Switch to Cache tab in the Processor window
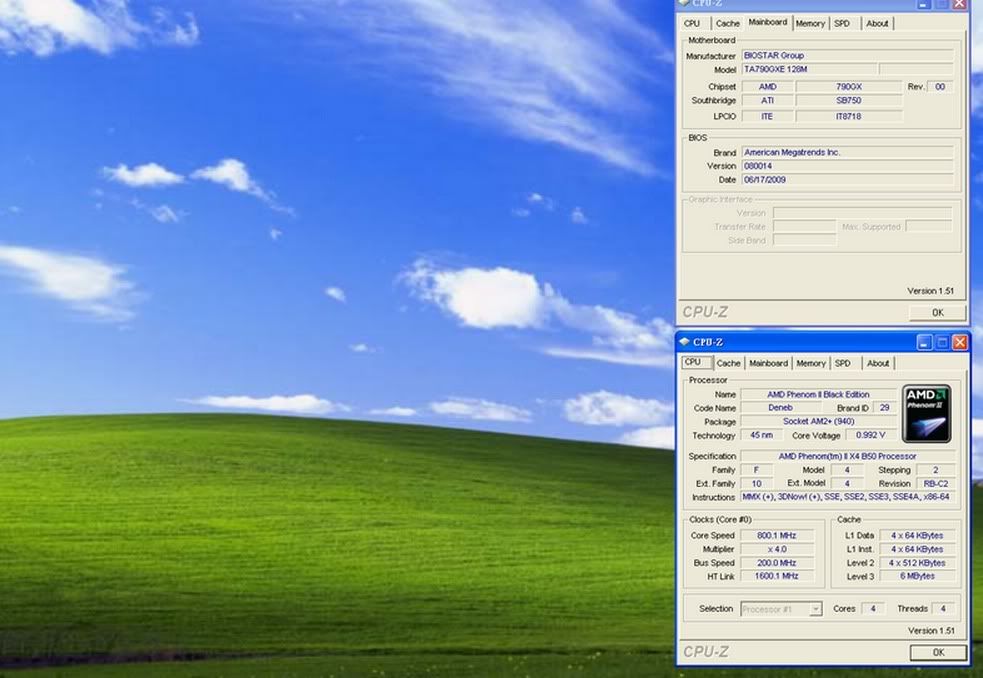Viewport: 983px width, 678px height. [728, 363]
